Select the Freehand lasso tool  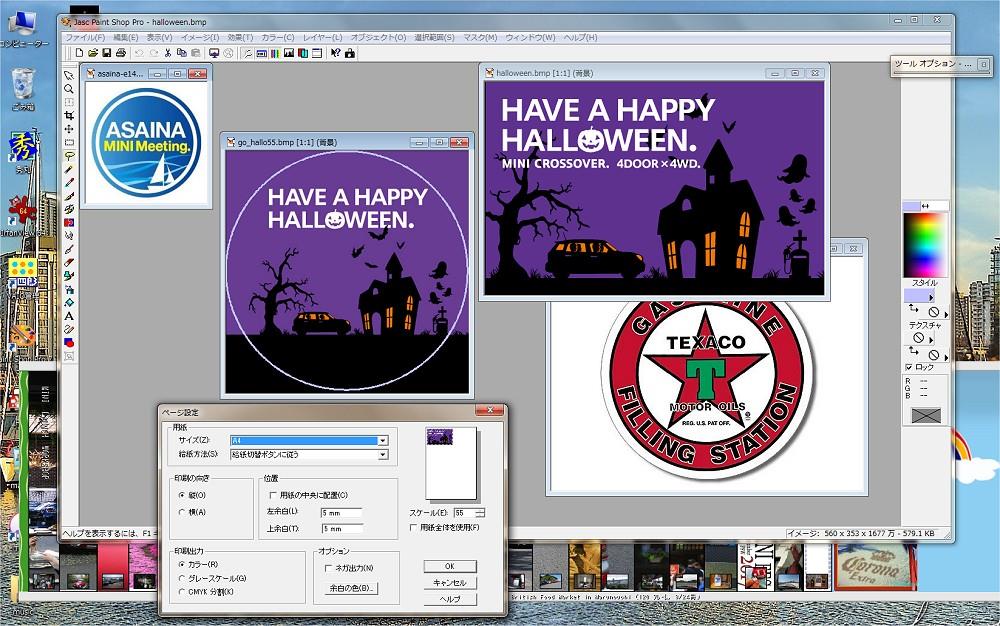click(x=69, y=156)
